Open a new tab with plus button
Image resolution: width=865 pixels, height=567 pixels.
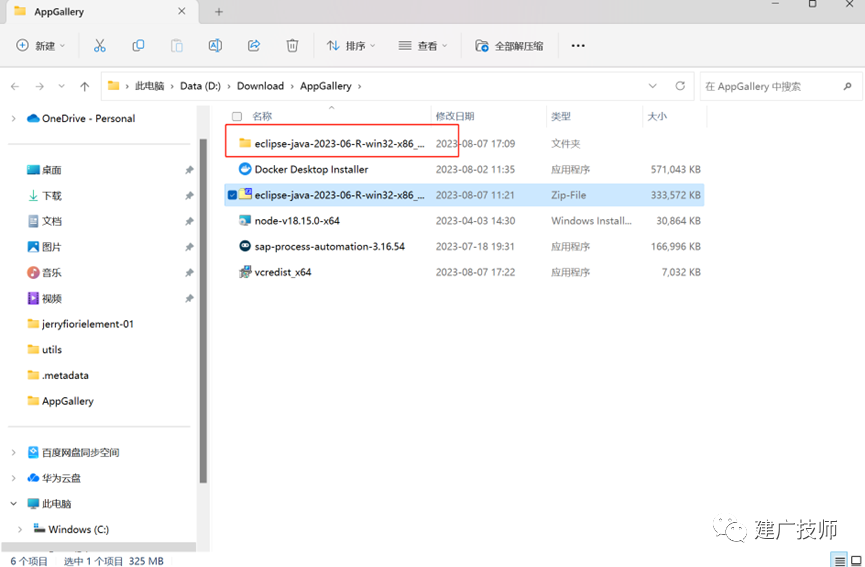pos(219,12)
